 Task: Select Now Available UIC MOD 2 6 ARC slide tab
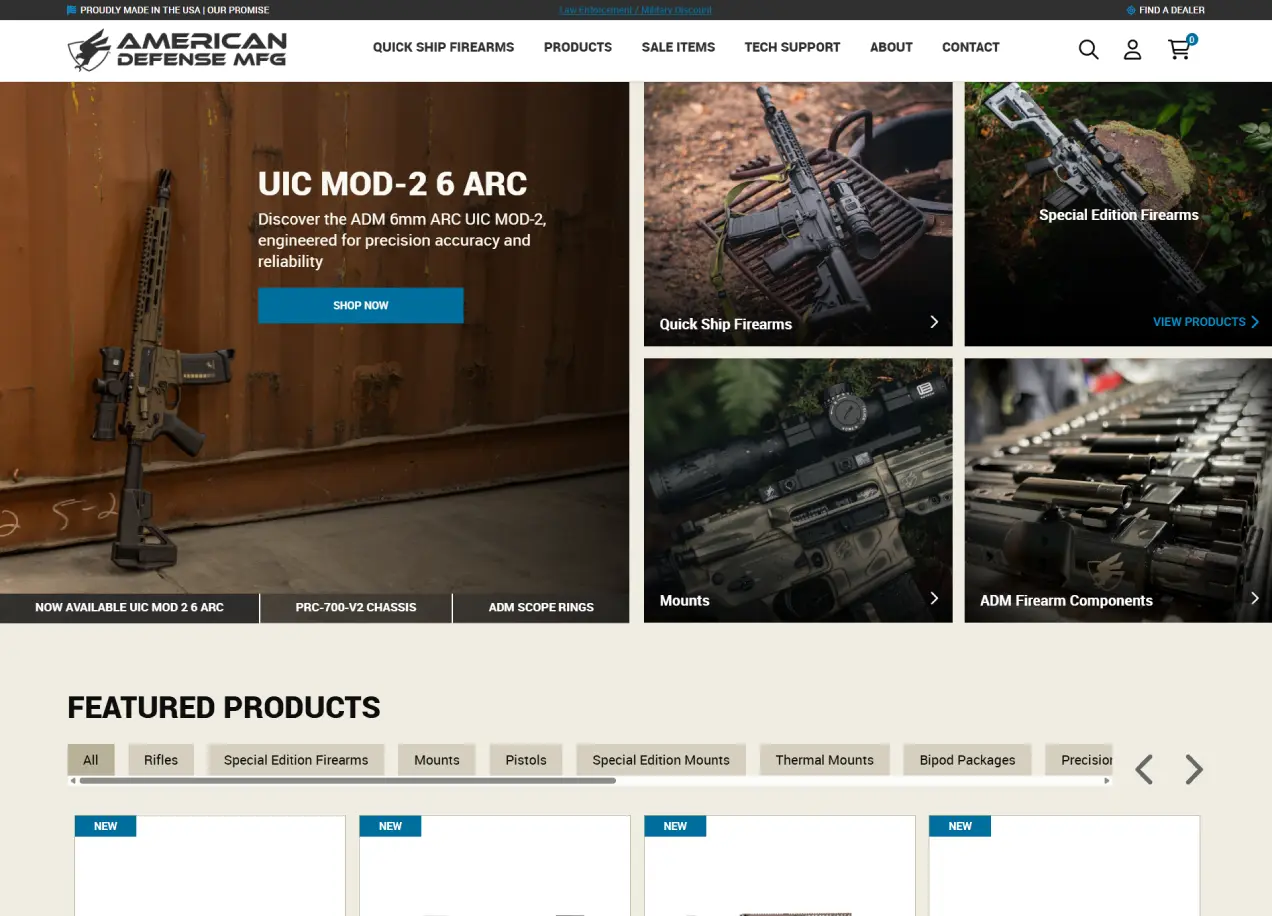click(x=129, y=608)
